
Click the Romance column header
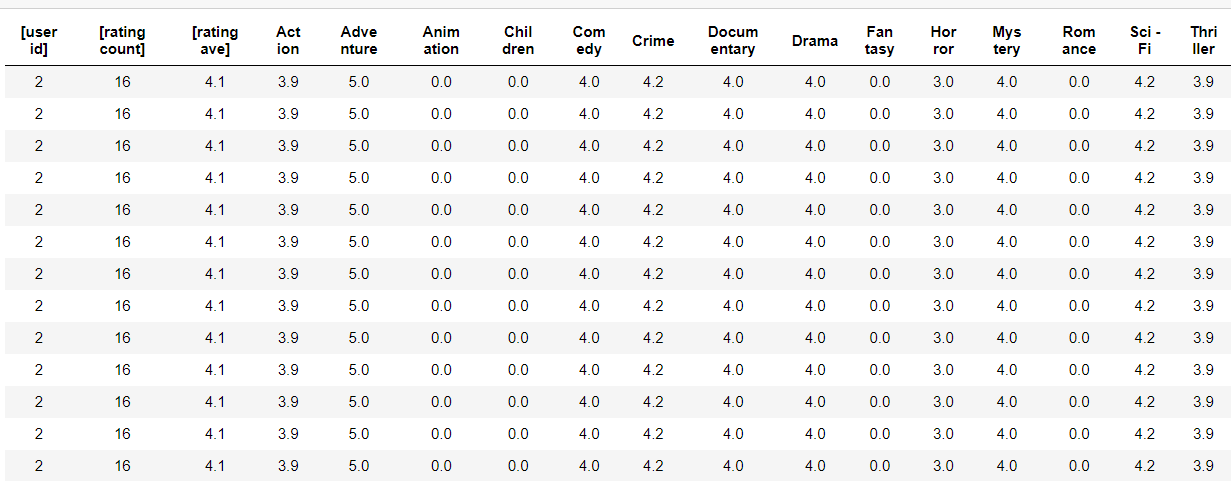pos(1079,41)
